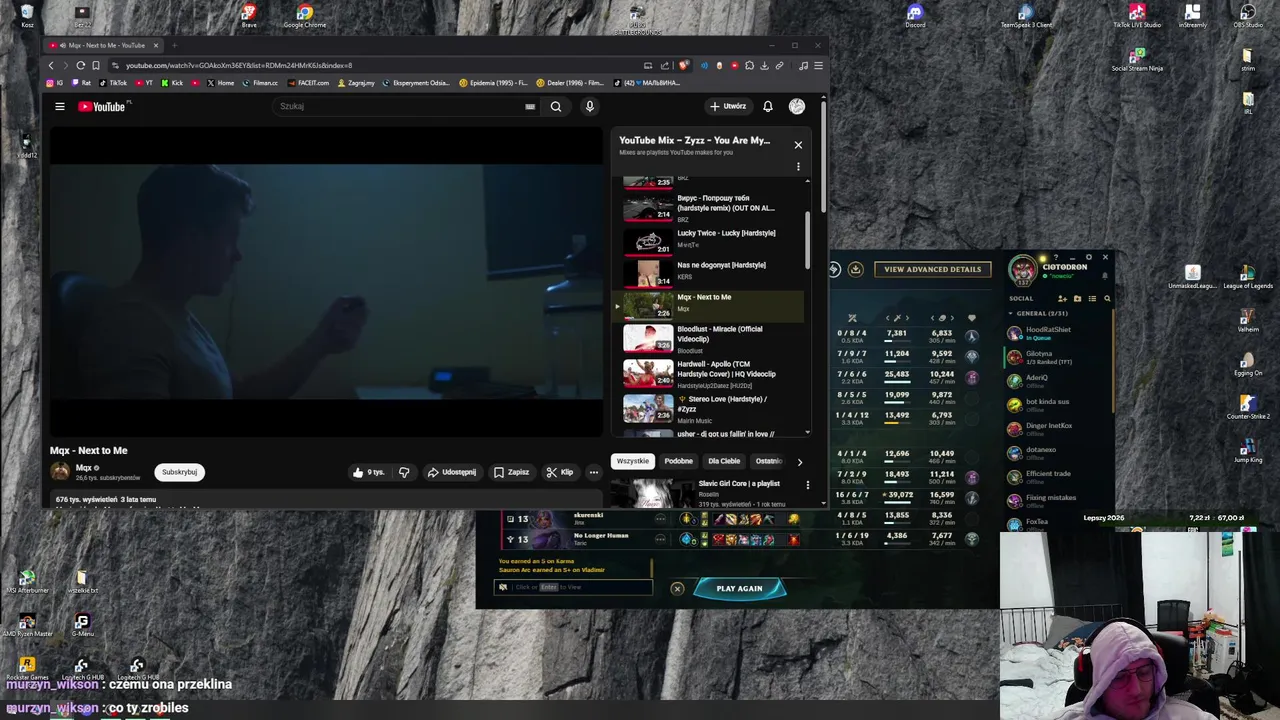Open the YouTube hamburger guide menu
The height and width of the screenshot is (720, 1280).
pos(60,106)
